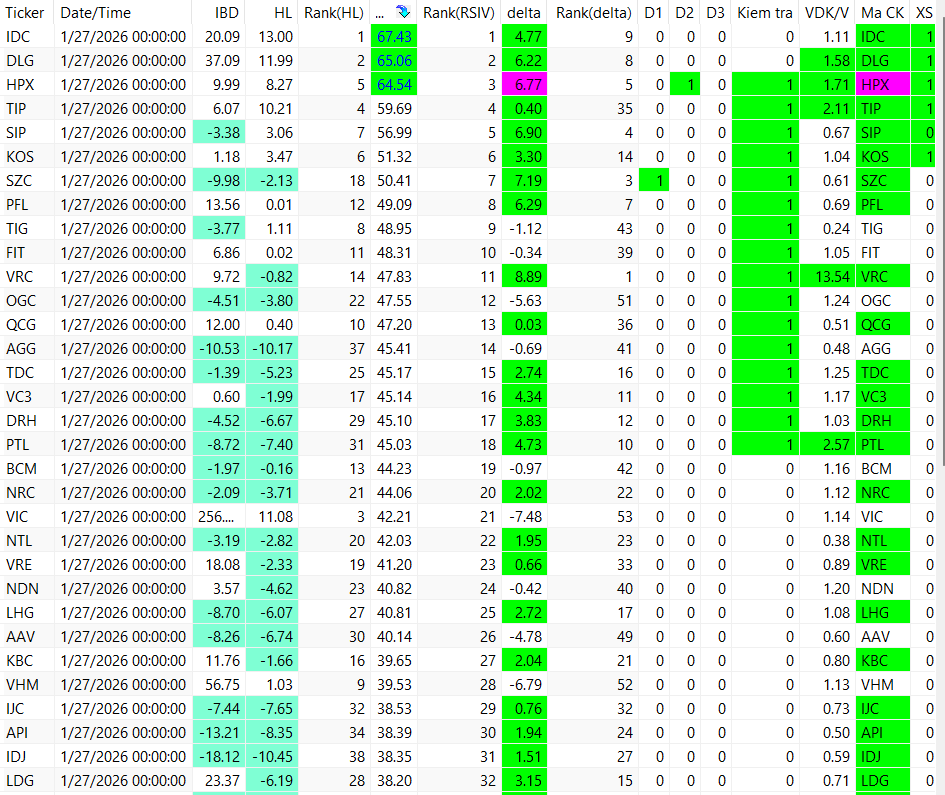Click the magenta HPX Ma CK cell
The height and width of the screenshot is (795, 945).
tap(882, 85)
